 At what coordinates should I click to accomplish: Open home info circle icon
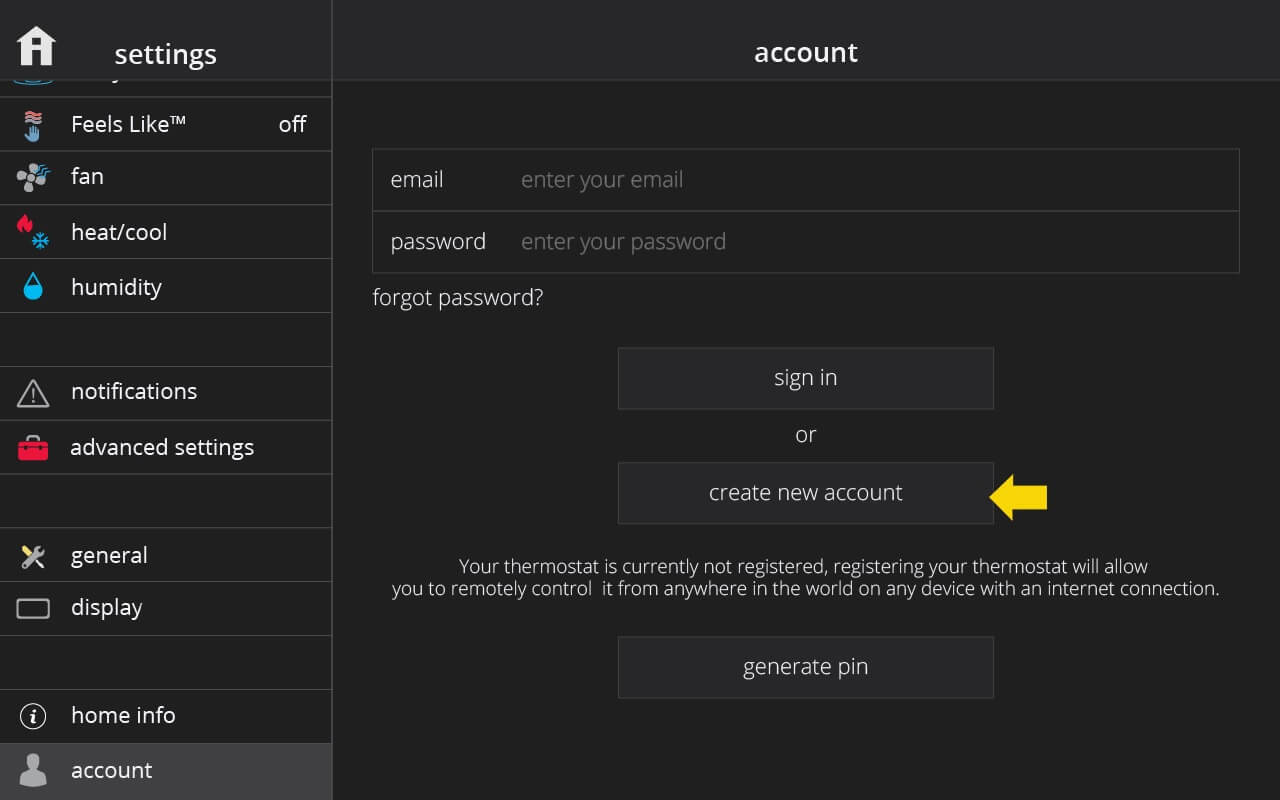point(33,716)
